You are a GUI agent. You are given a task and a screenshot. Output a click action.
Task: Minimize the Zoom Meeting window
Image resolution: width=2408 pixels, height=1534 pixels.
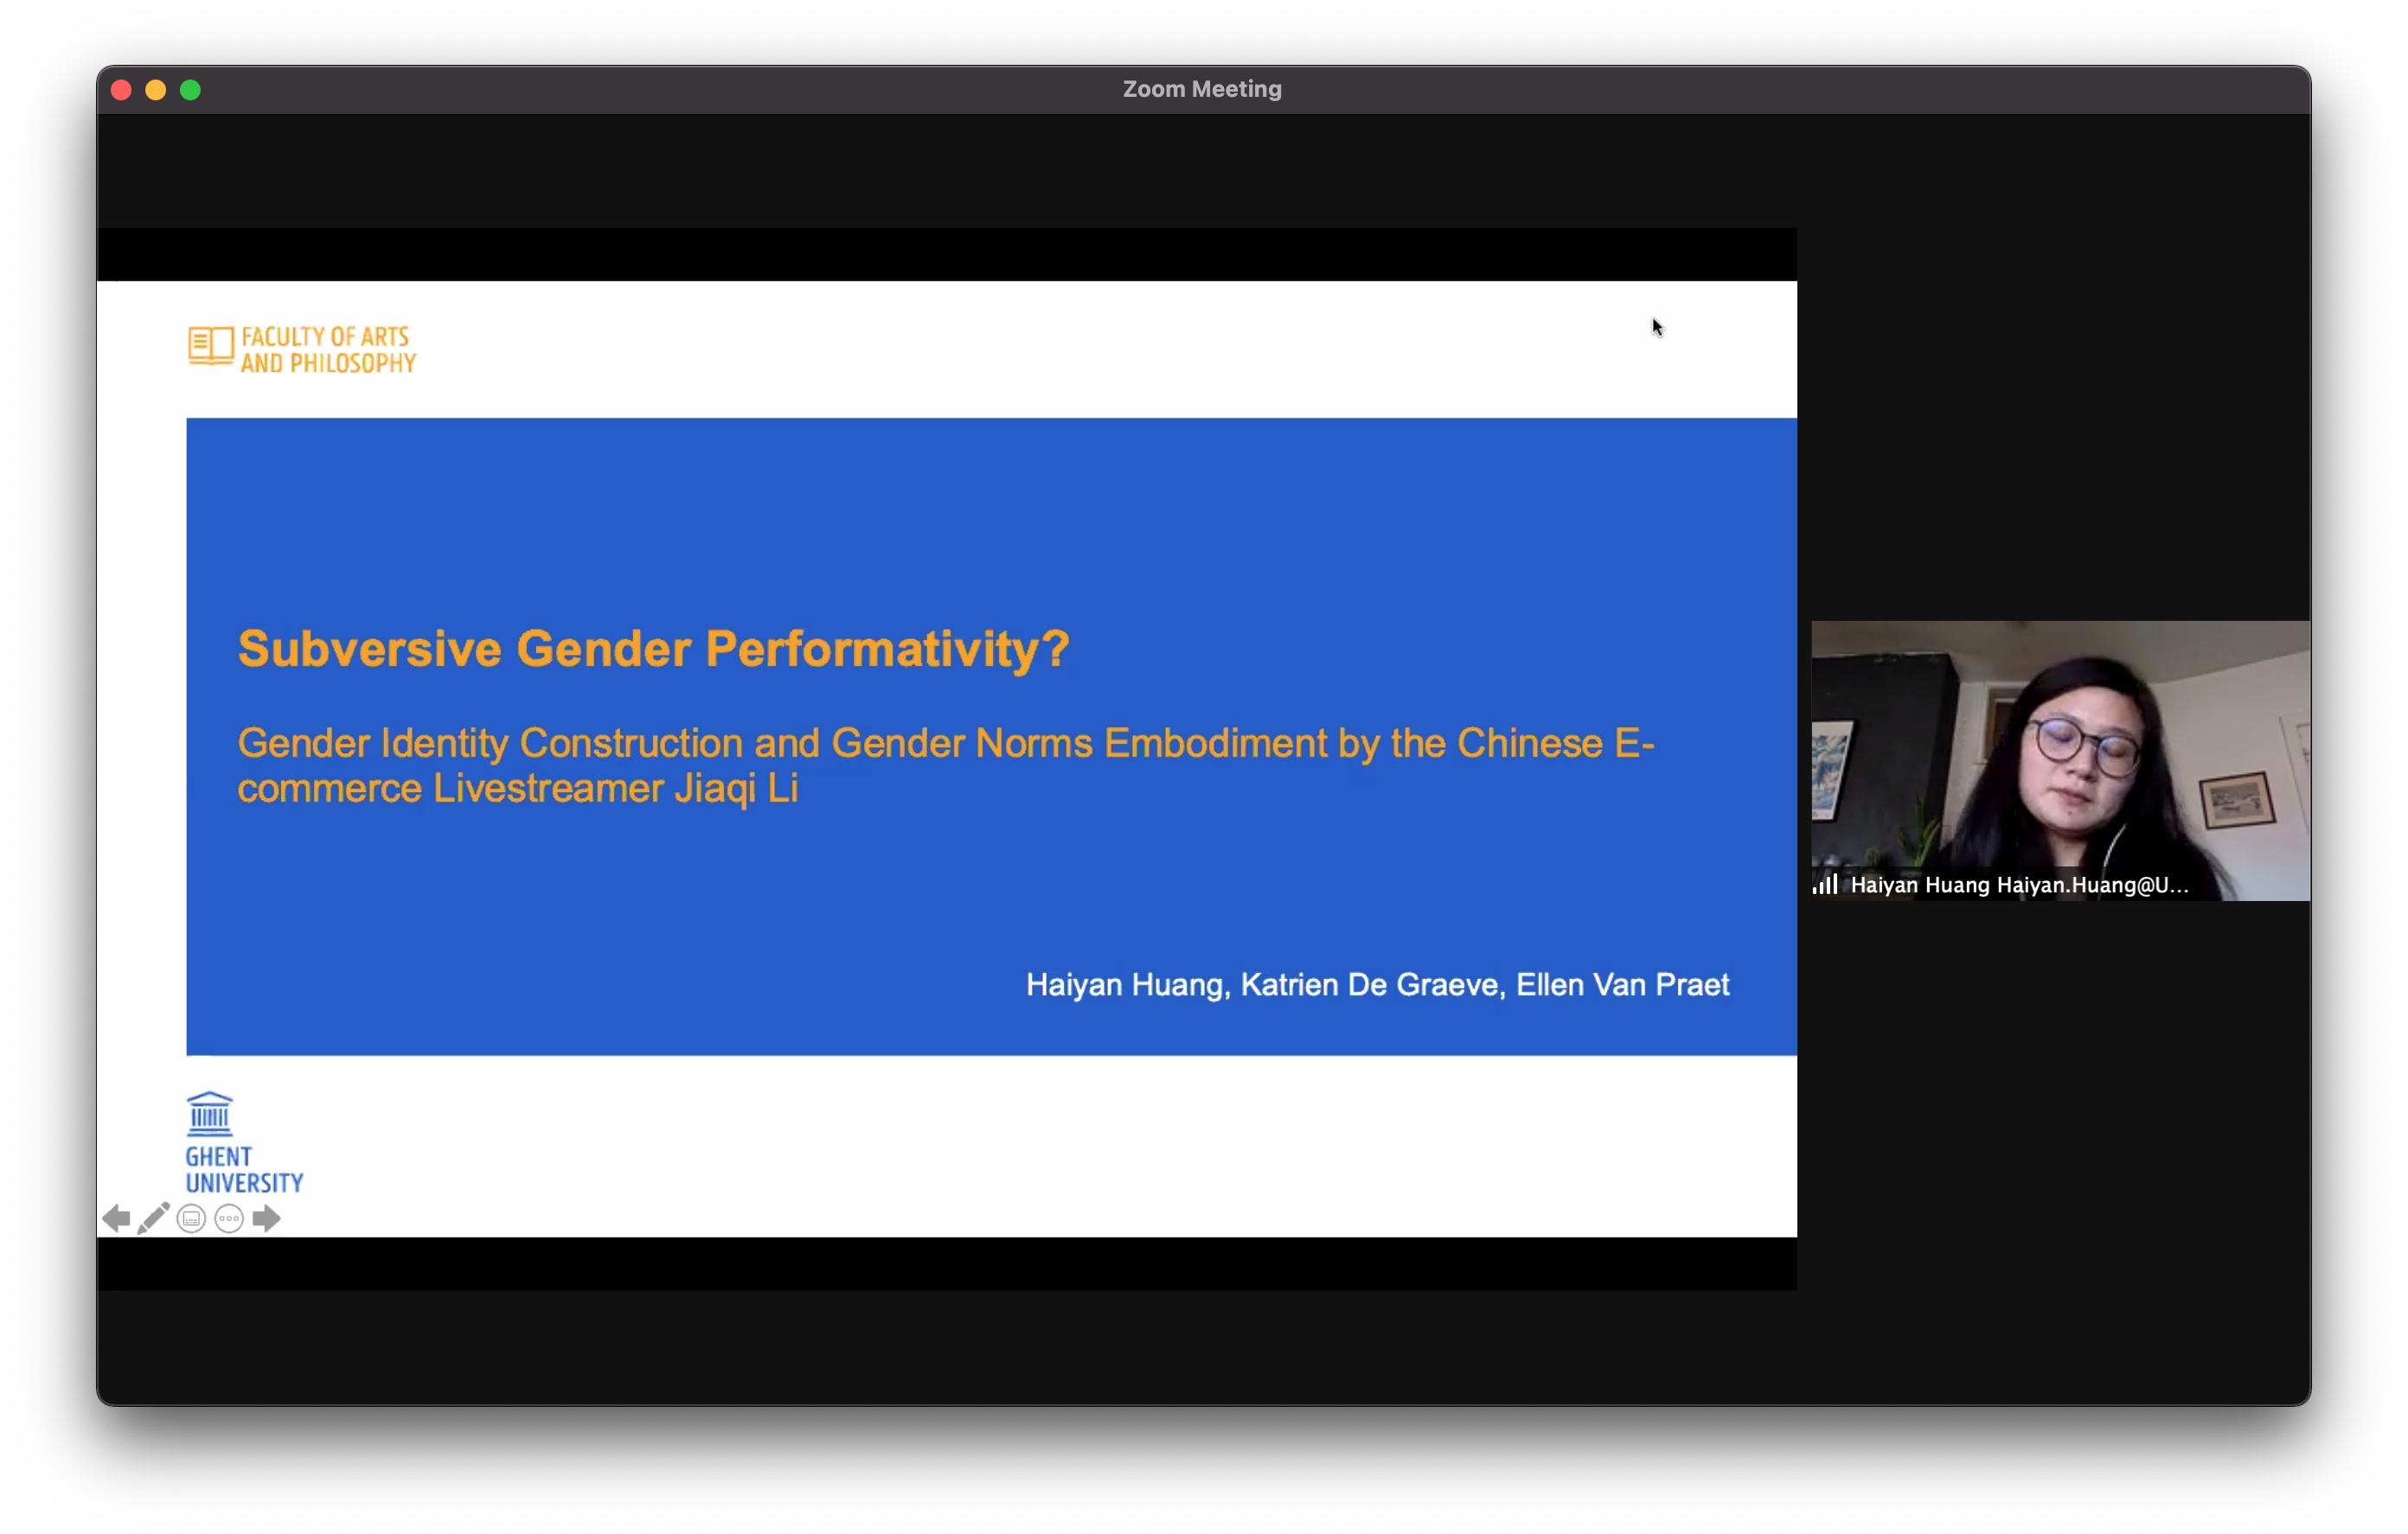[x=156, y=90]
